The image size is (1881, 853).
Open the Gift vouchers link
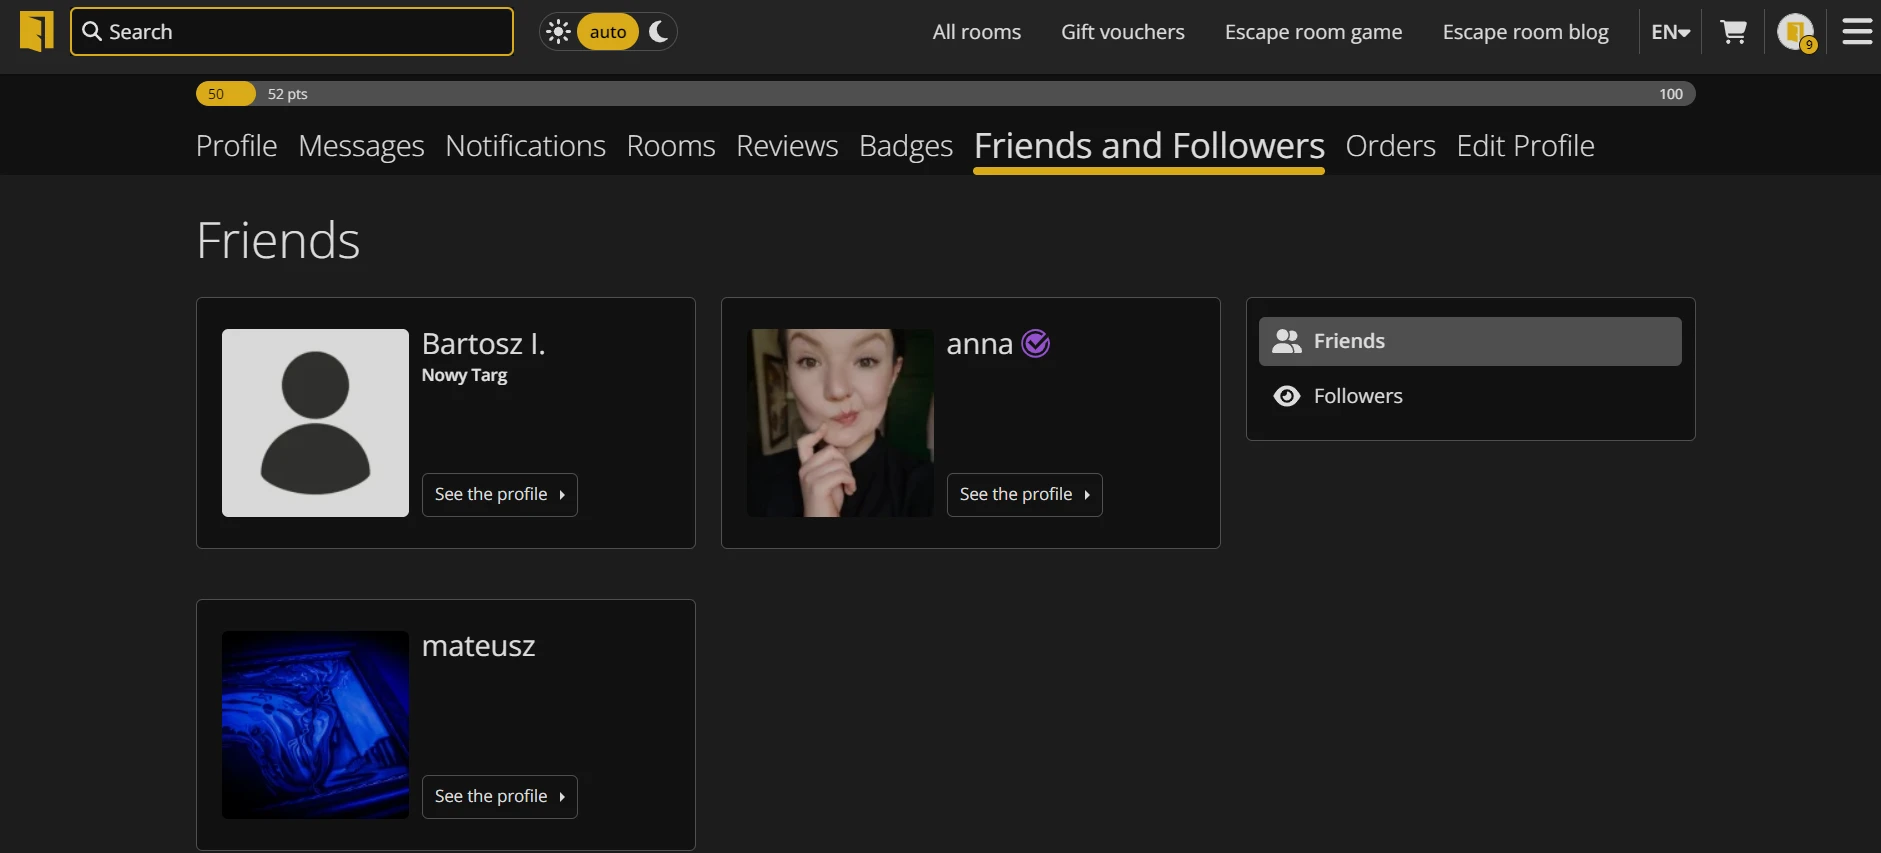tap(1122, 32)
